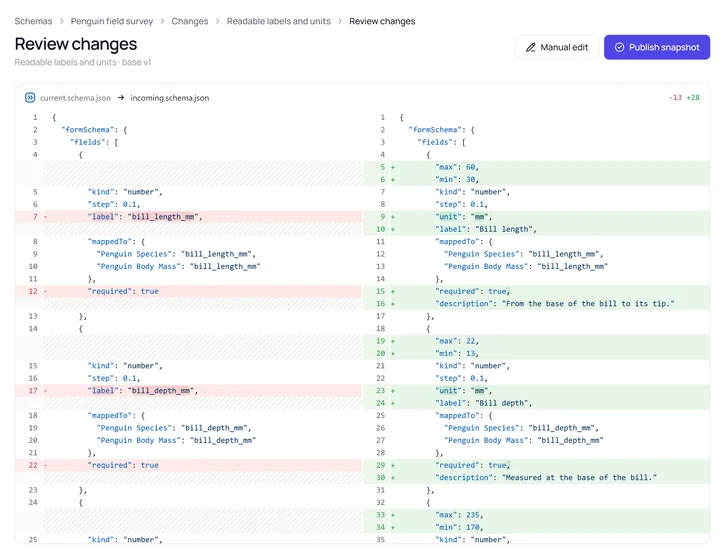This screenshot has height=559, width=720.
Task: Click the Publish snapshot button
Action: [x=657, y=47]
